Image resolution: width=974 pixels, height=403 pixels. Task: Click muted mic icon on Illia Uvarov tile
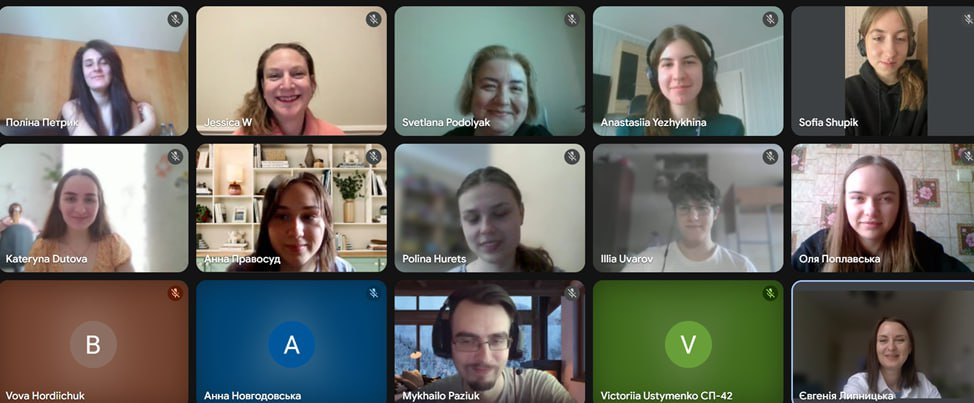(x=770, y=156)
